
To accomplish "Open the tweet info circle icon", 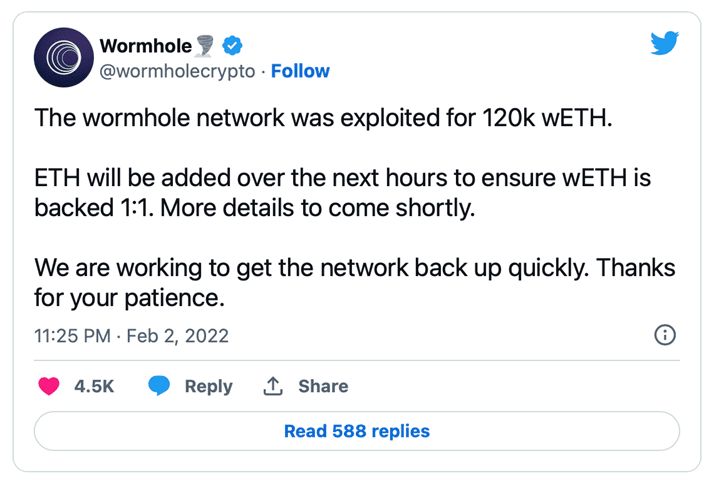I will point(665,335).
